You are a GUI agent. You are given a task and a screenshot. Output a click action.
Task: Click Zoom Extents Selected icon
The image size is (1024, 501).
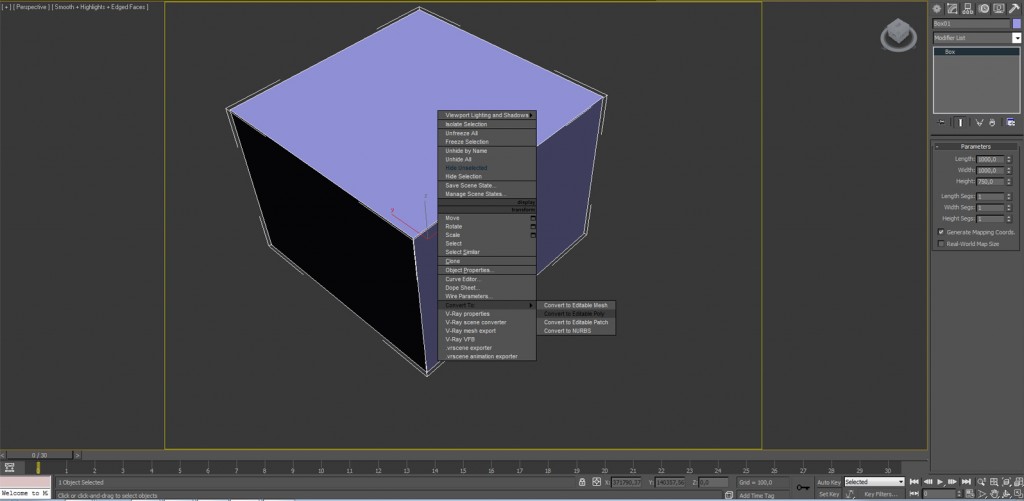[x=1006, y=482]
